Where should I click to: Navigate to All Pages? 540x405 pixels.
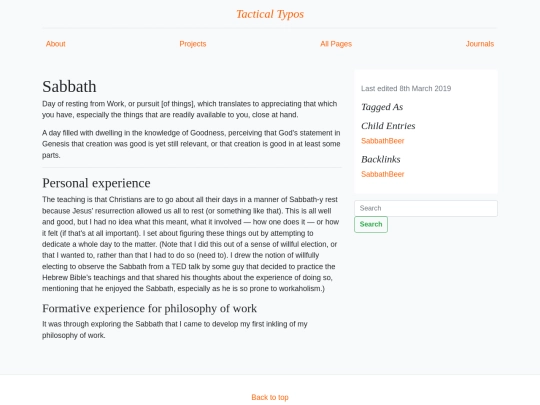[x=336, y=44]
